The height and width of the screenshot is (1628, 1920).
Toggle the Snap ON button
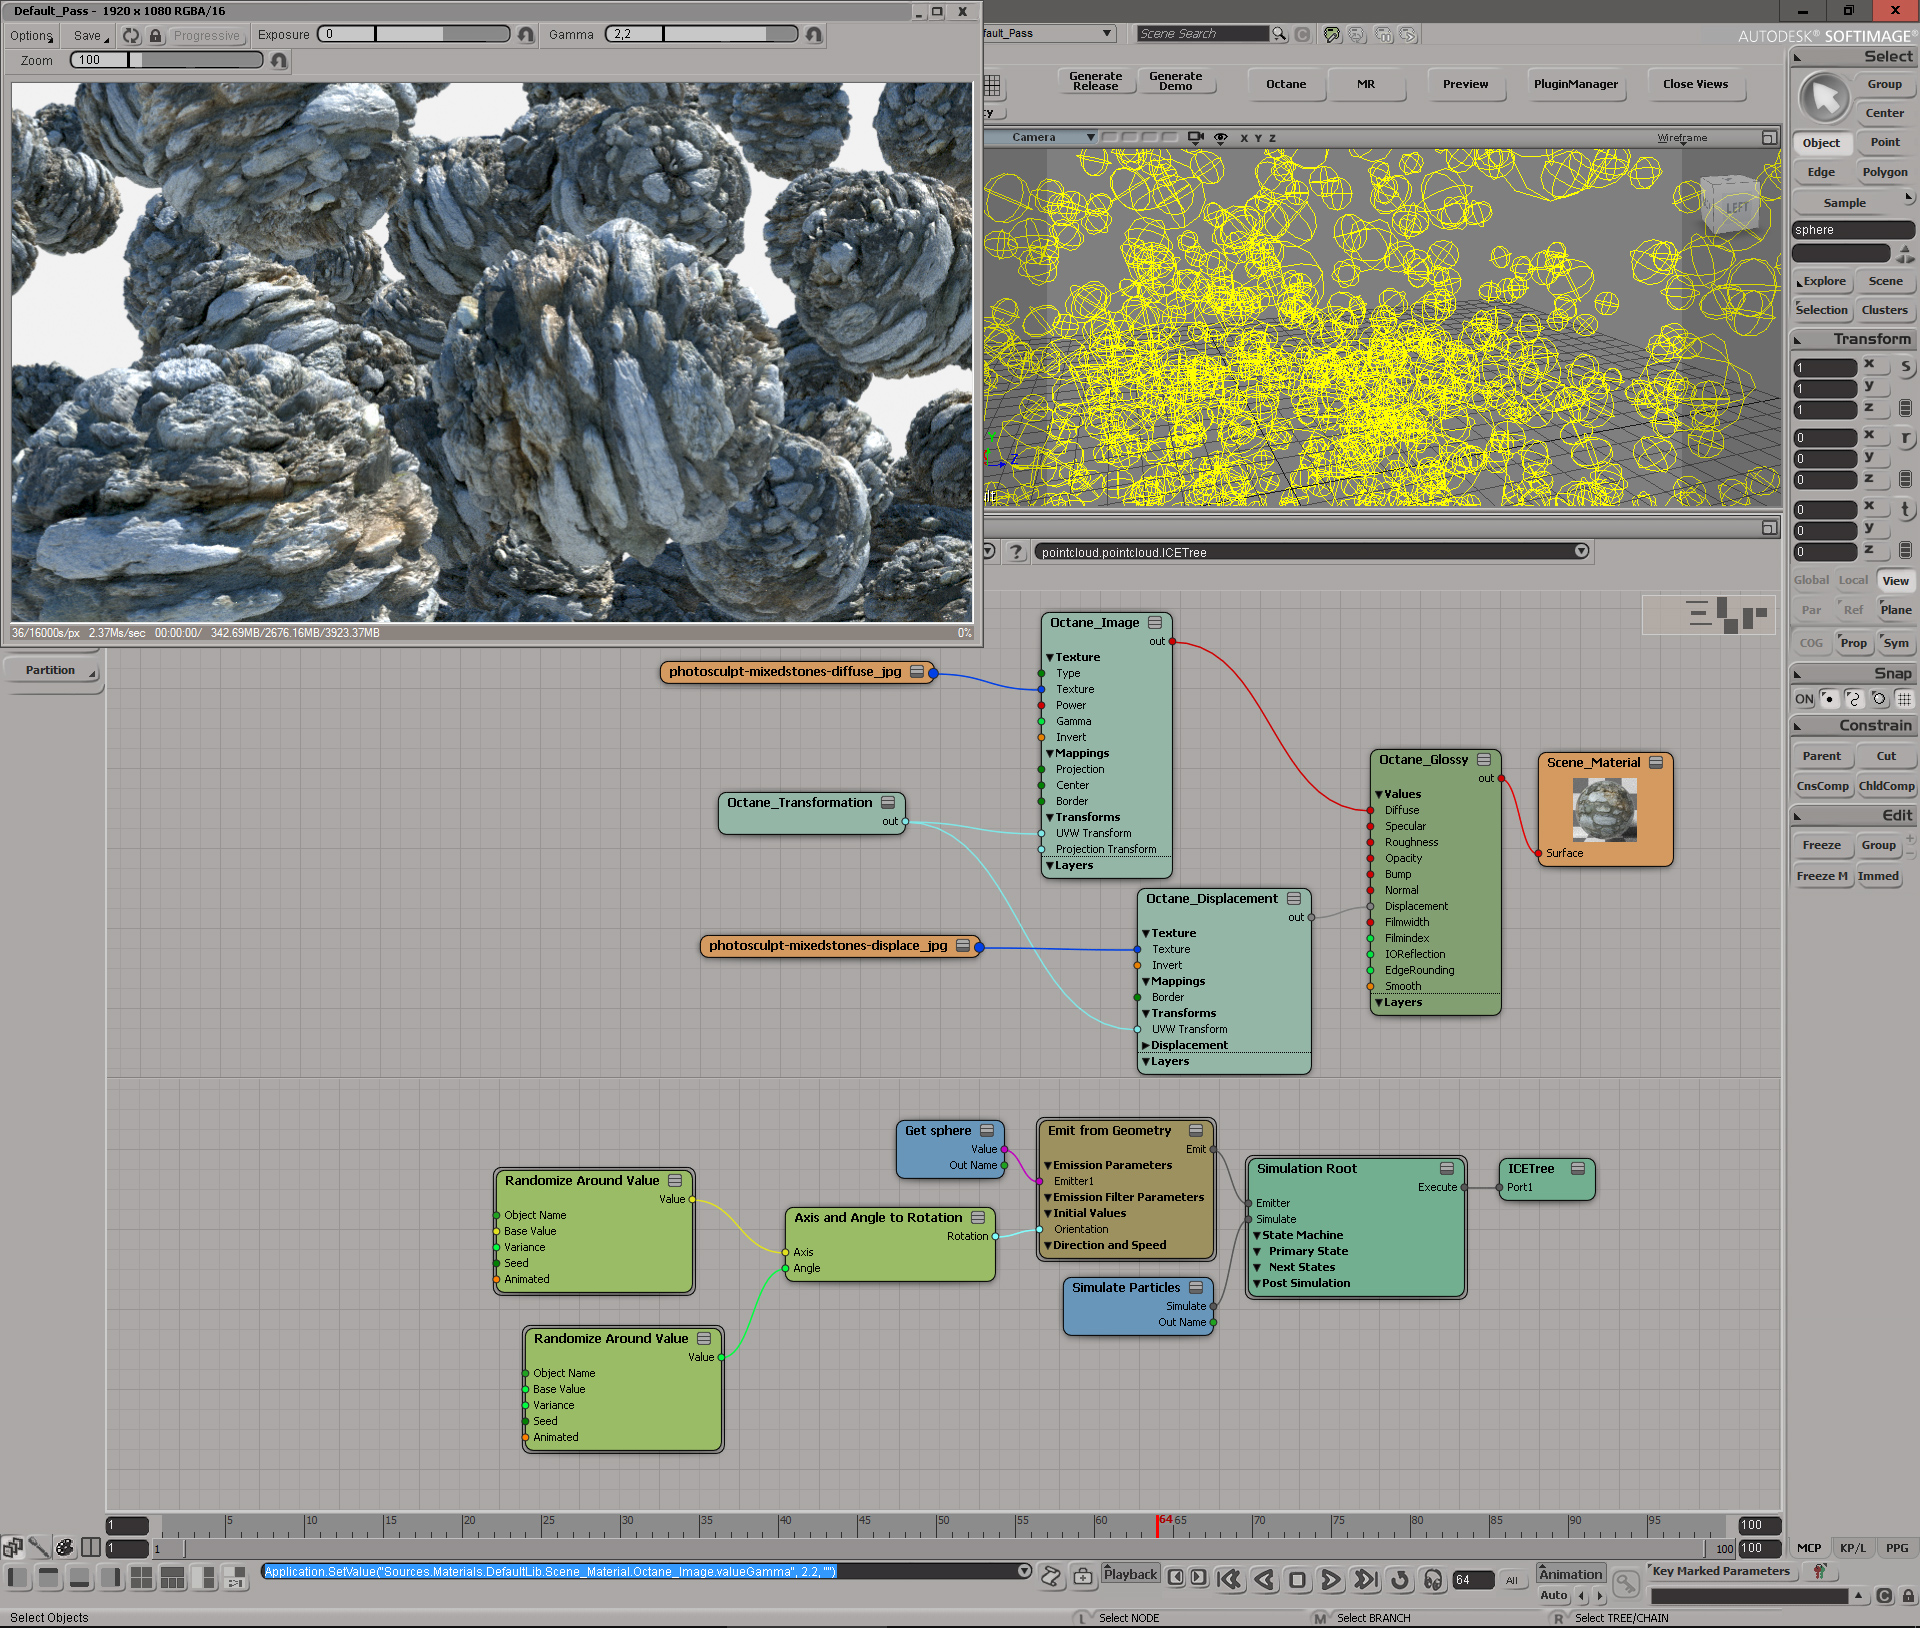[1803, 699]
